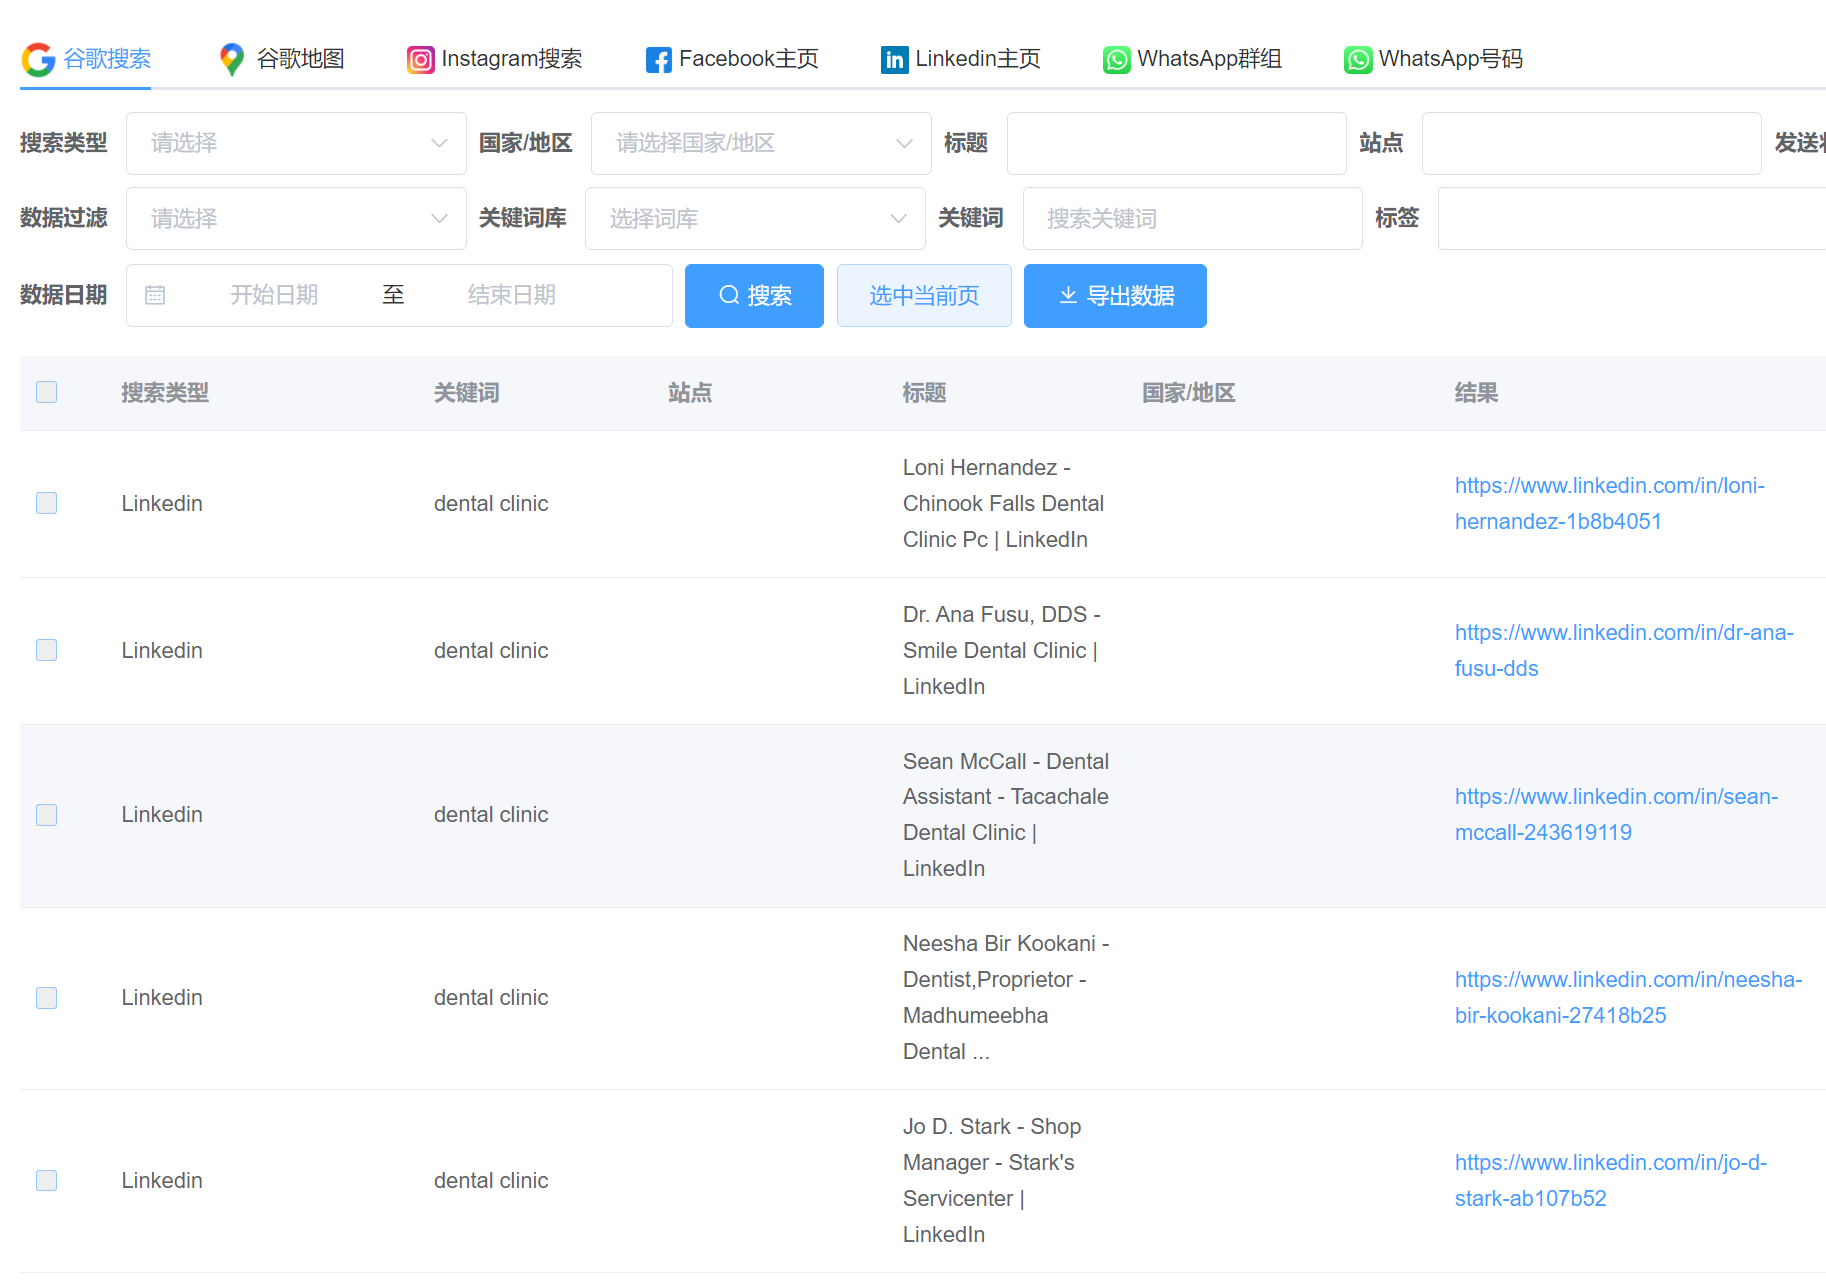The width and height of the screenshot is (1826, 1288).
Task: Click the Google logo icon in tabs
Action: [38, 60]
